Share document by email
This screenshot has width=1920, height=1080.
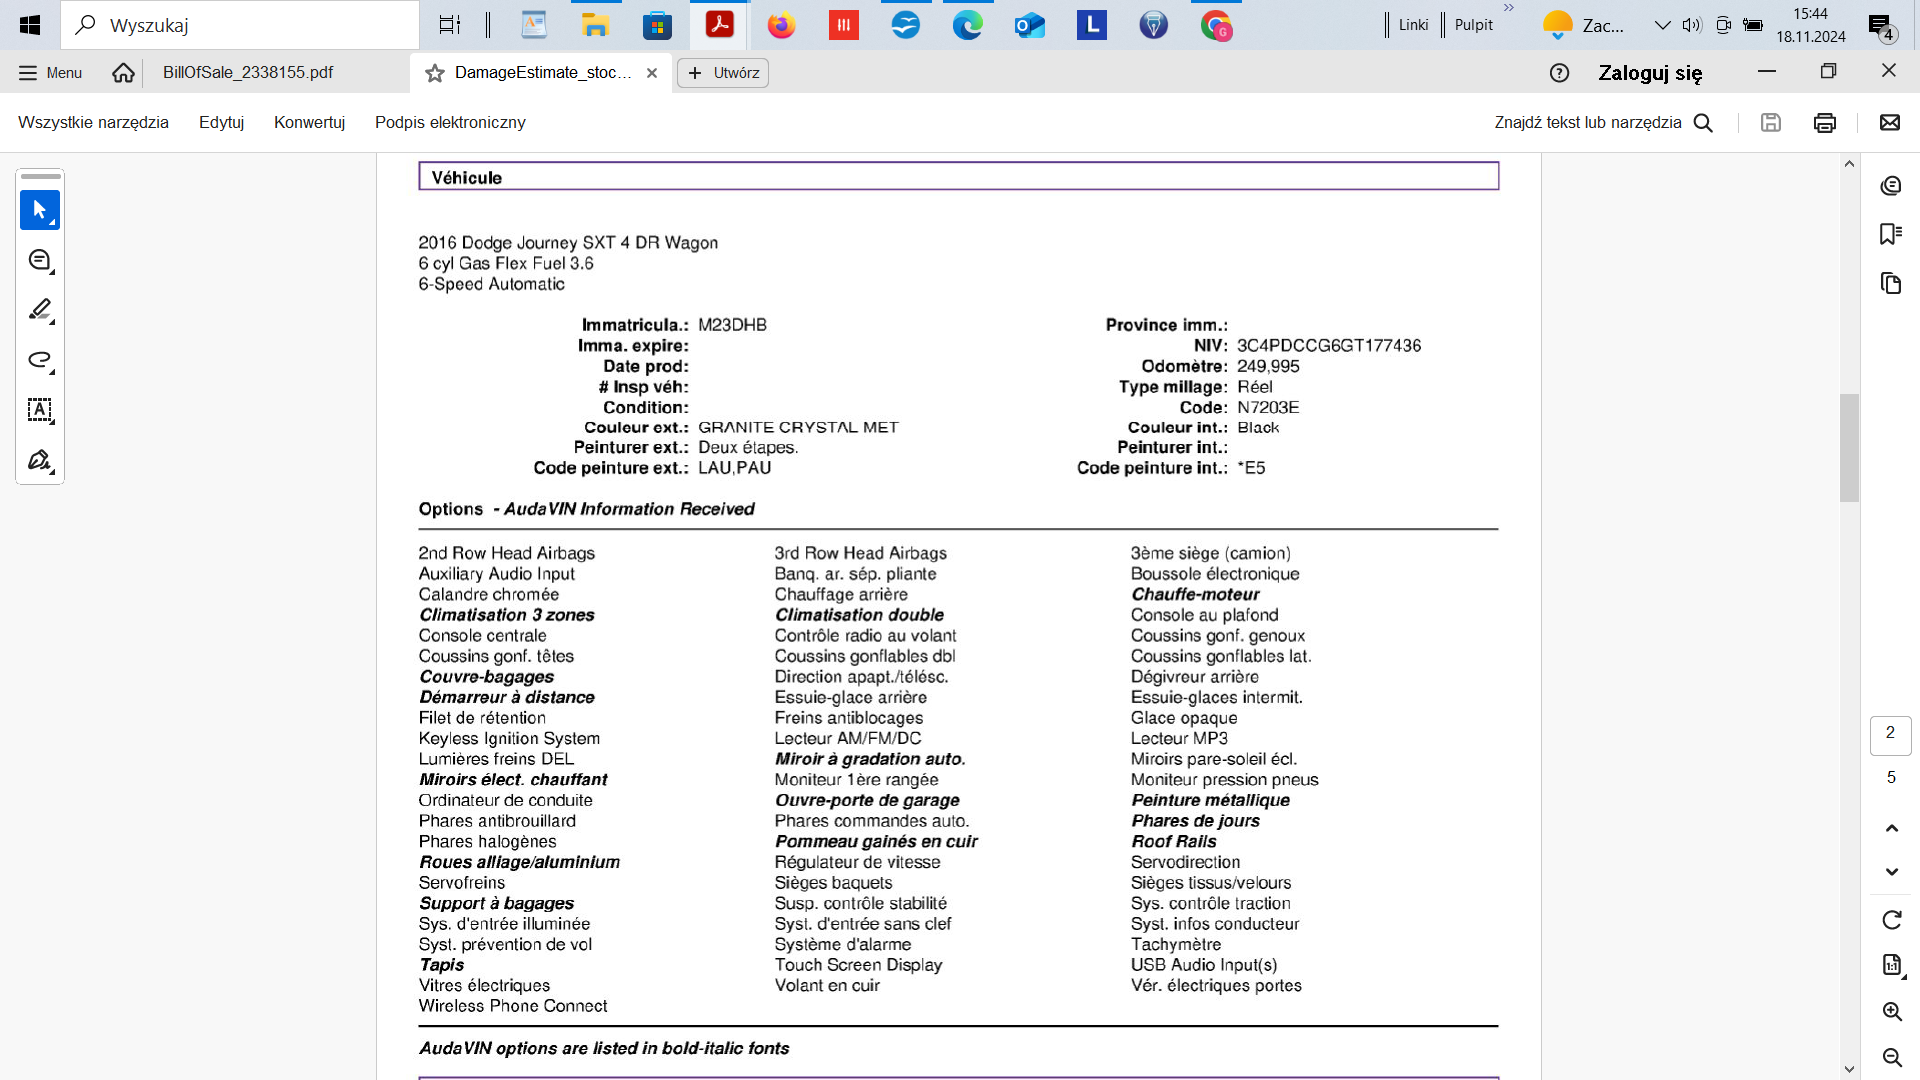pos(1889,122)
